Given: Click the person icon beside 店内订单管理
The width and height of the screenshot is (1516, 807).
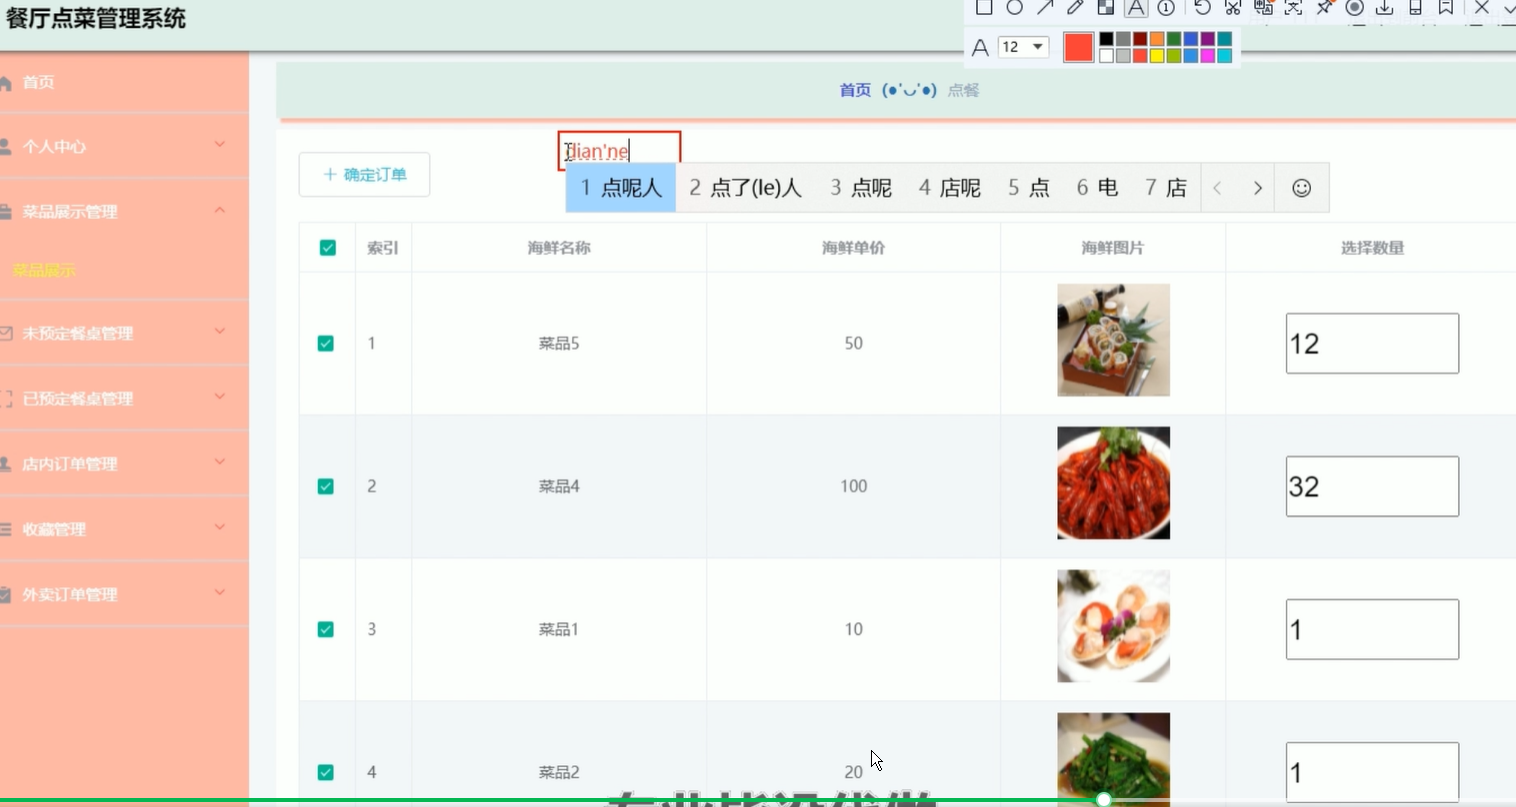Looking at the screenshot, I should tap(5, 464).
